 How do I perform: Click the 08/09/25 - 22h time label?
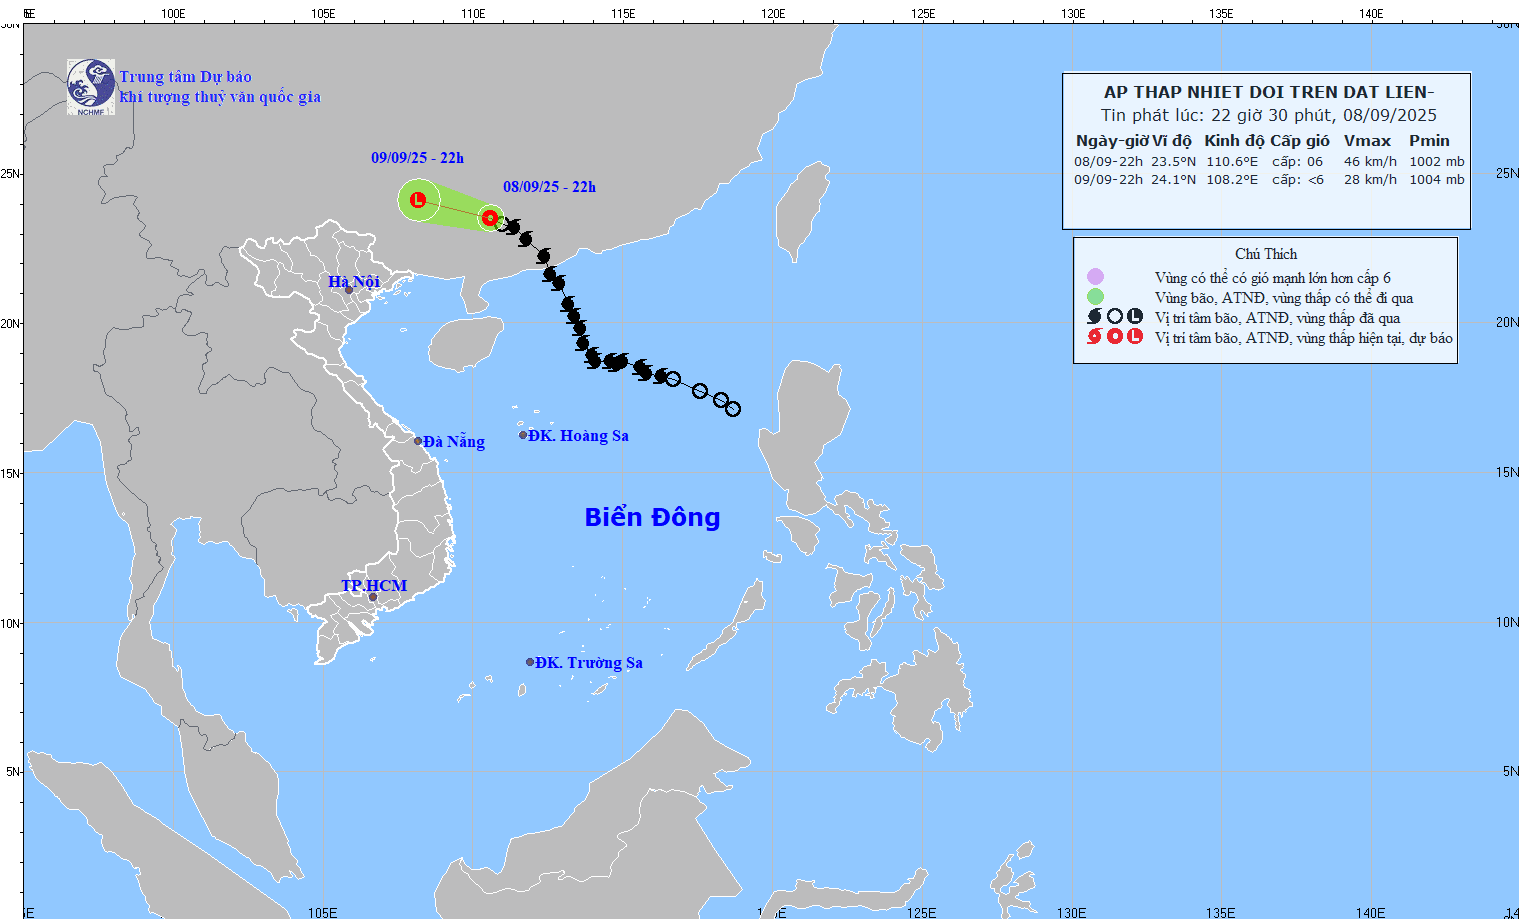click(x=549, y=187)
